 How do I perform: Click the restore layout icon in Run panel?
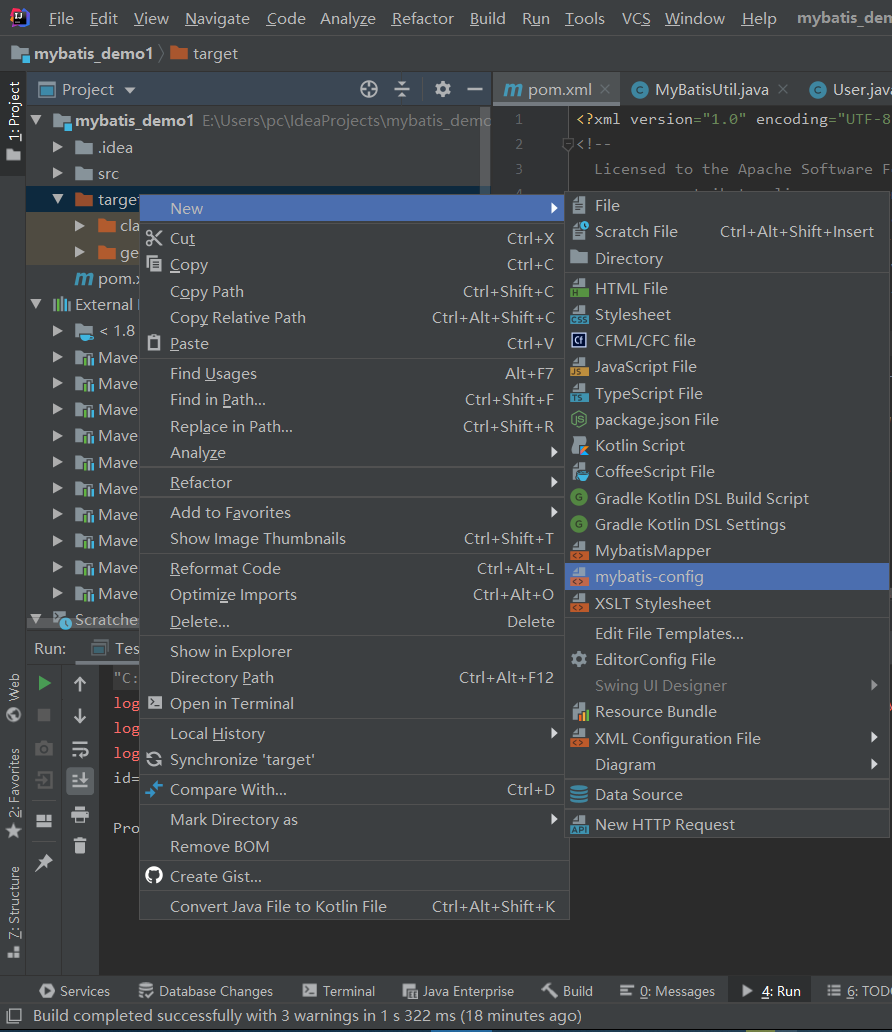[x=44, y=821]
